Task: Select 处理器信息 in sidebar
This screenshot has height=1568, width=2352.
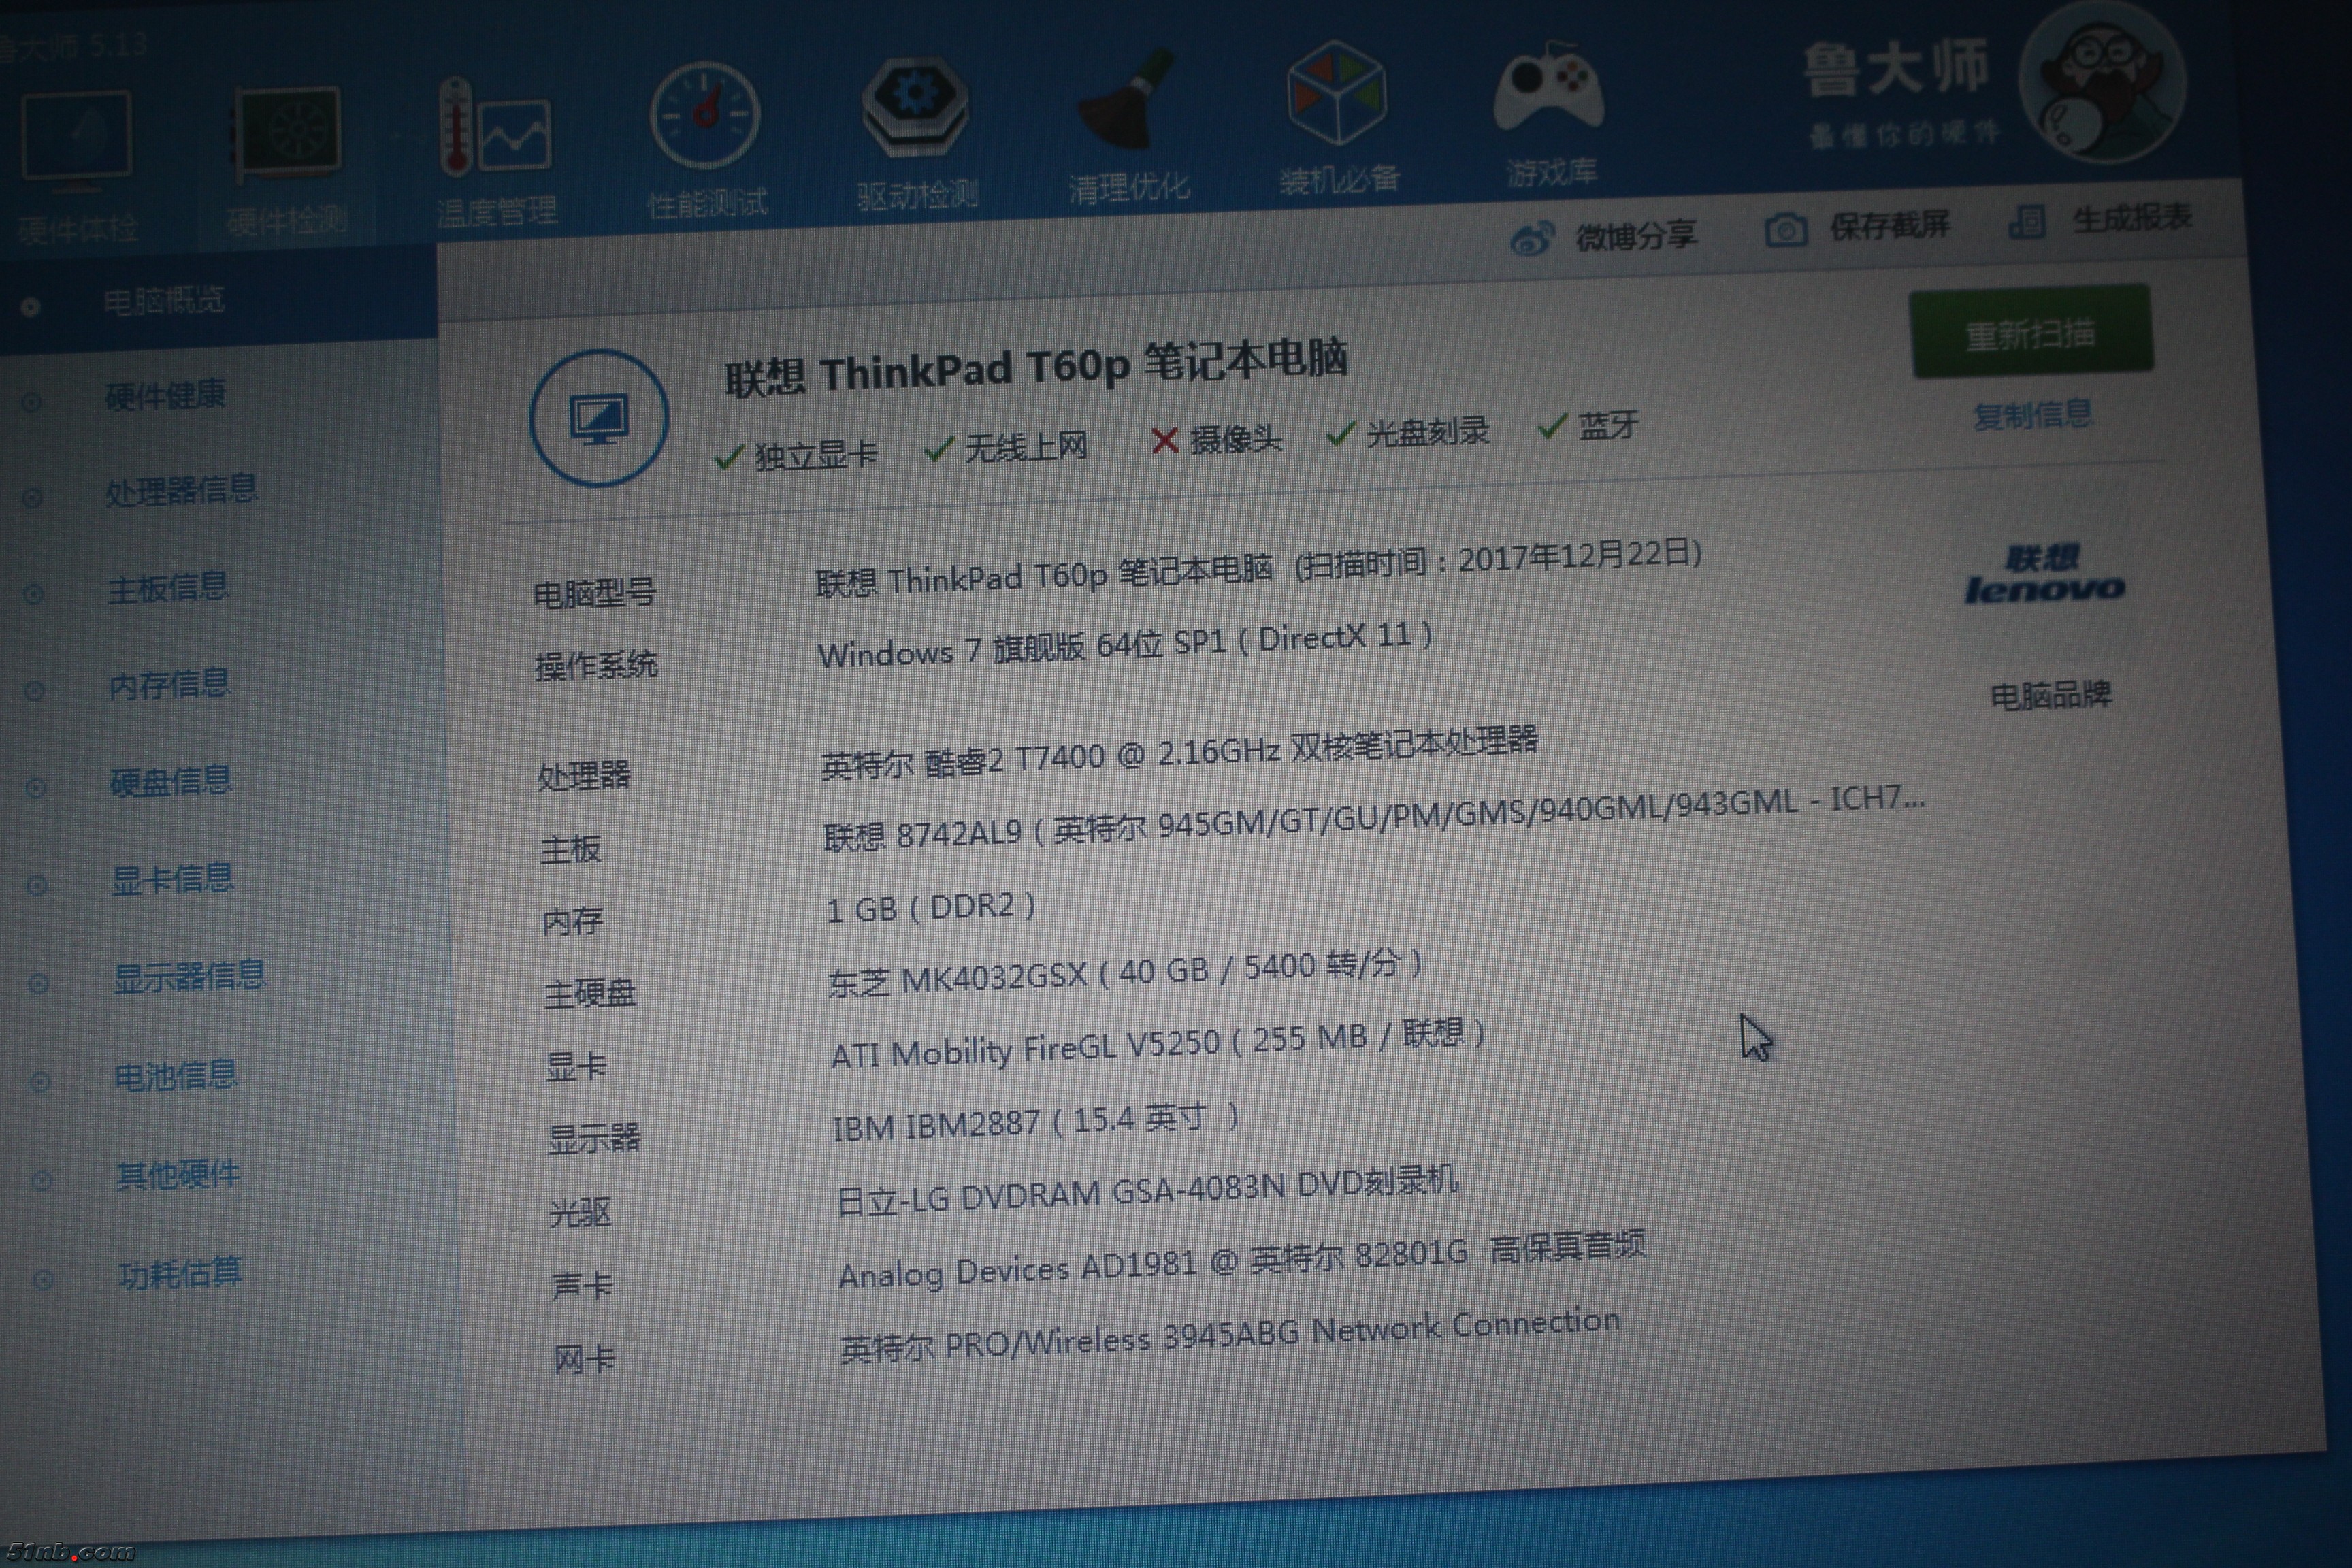Action: (182, 490)
